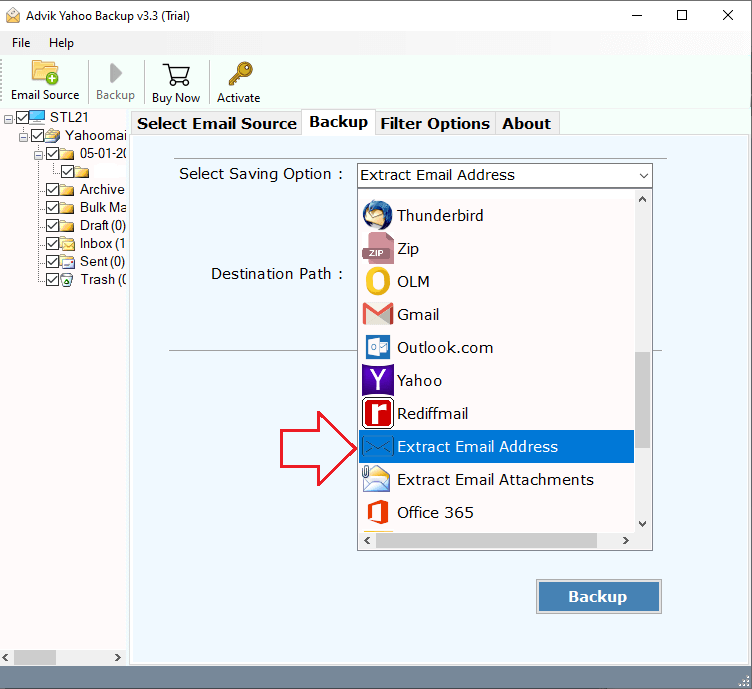Open Buy Now shopping cart icon
Screen dimensions: 752x689
point(176,74)
